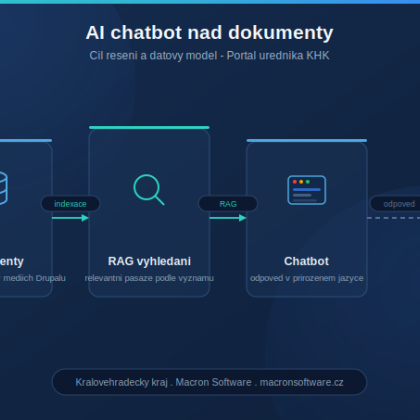Click the RAG pill label
This screenshot has width=420, height=420.
pos(228,204)
